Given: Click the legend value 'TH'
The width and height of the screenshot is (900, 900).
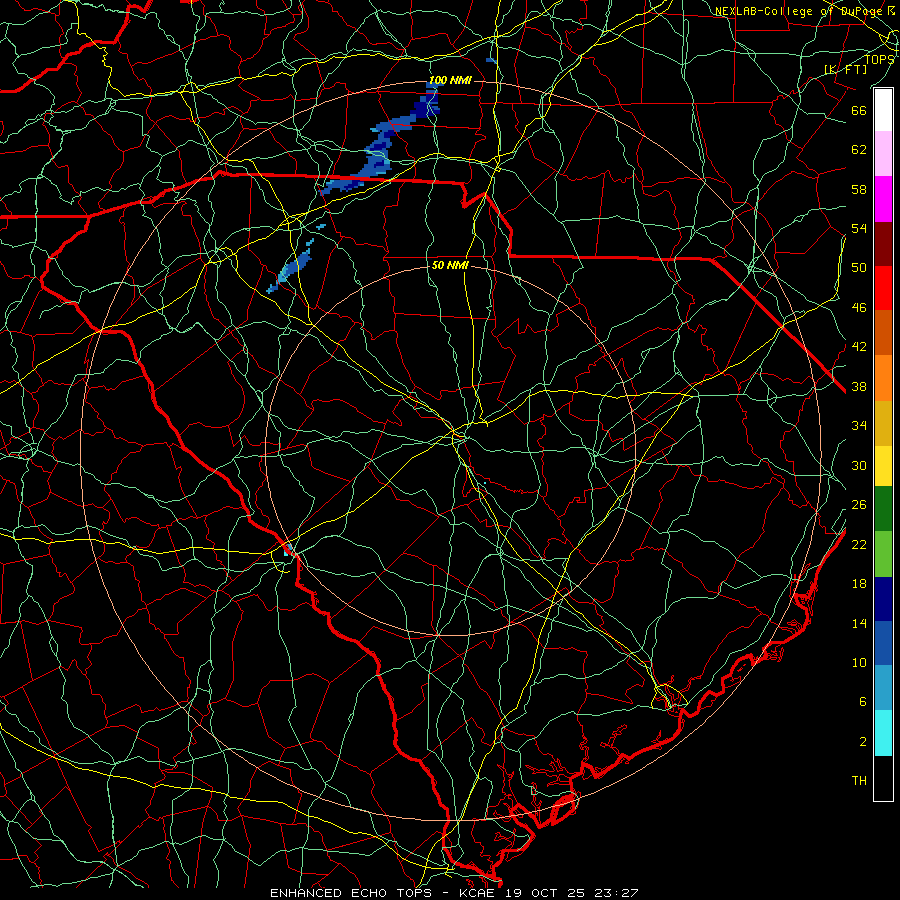Looking at the screenshot, I should [x=859, y=781].
